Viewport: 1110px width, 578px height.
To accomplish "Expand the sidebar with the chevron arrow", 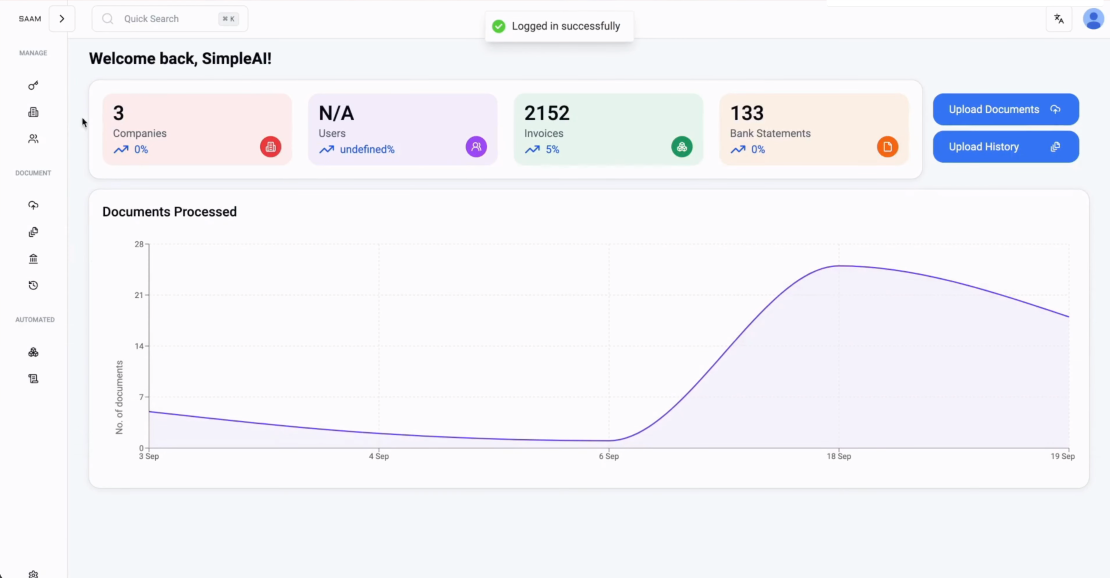I will click(62, 18).
